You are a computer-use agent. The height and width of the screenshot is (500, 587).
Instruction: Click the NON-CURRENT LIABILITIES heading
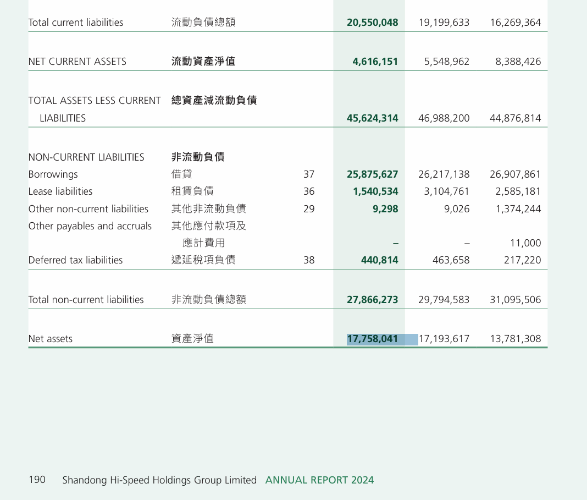[86, 157]
